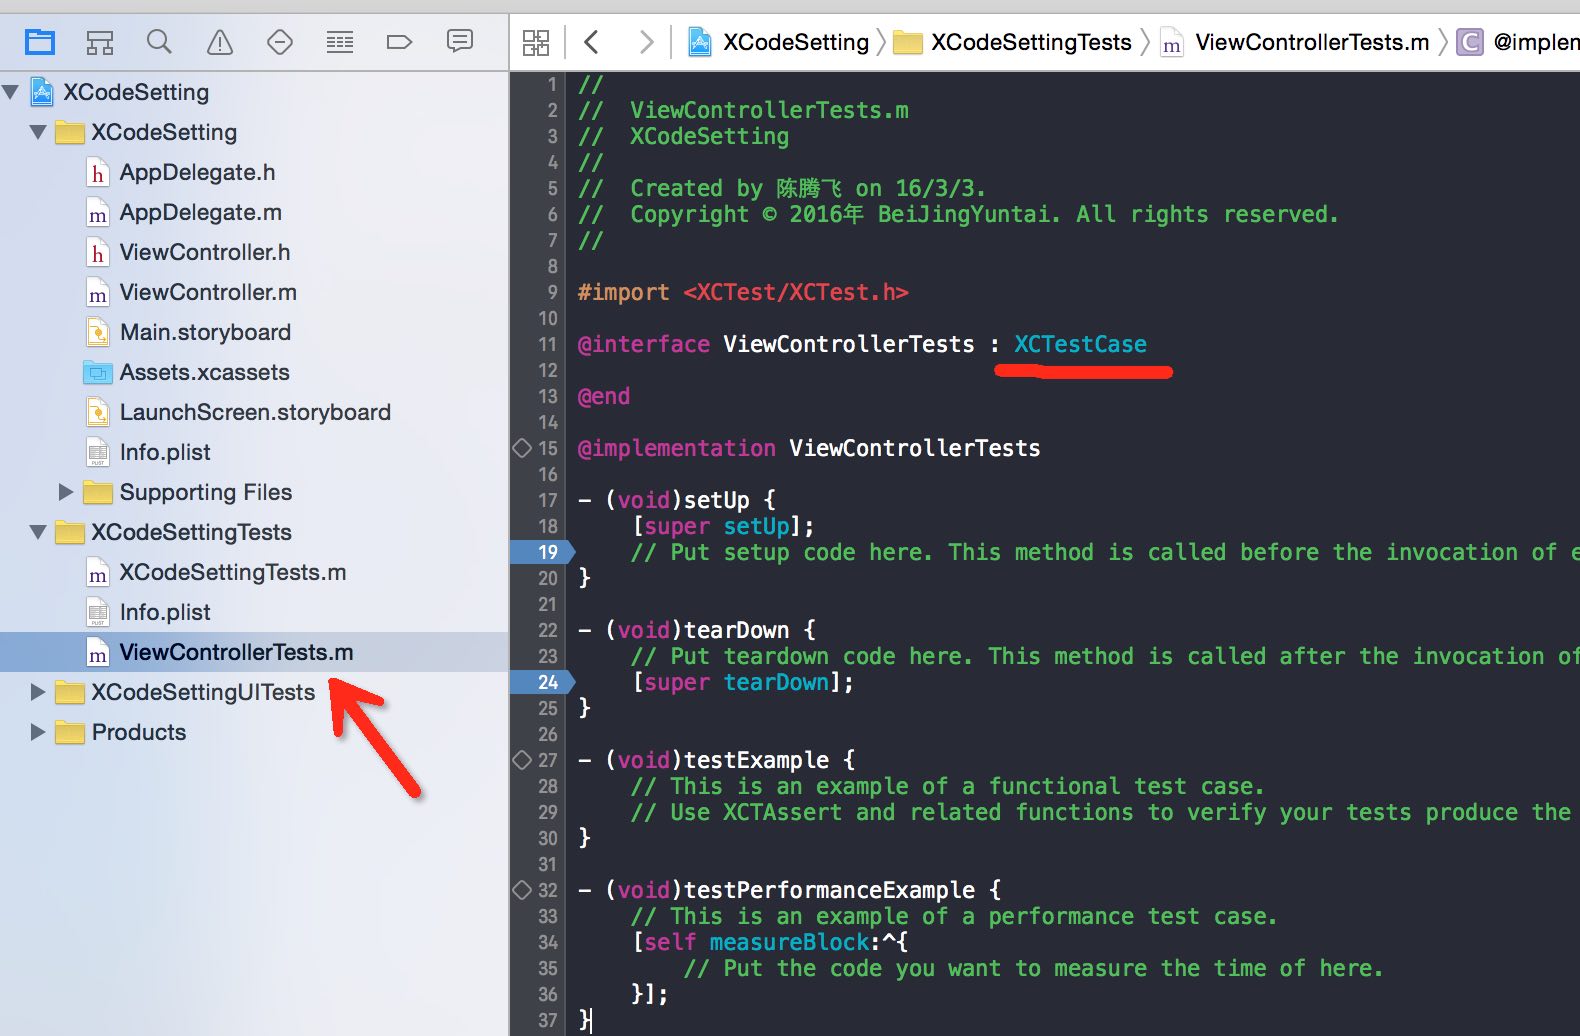Click measureBlock call on line 34
Image resolution: width=1580 pixels, height=1036 pixels.
[789, 942]
